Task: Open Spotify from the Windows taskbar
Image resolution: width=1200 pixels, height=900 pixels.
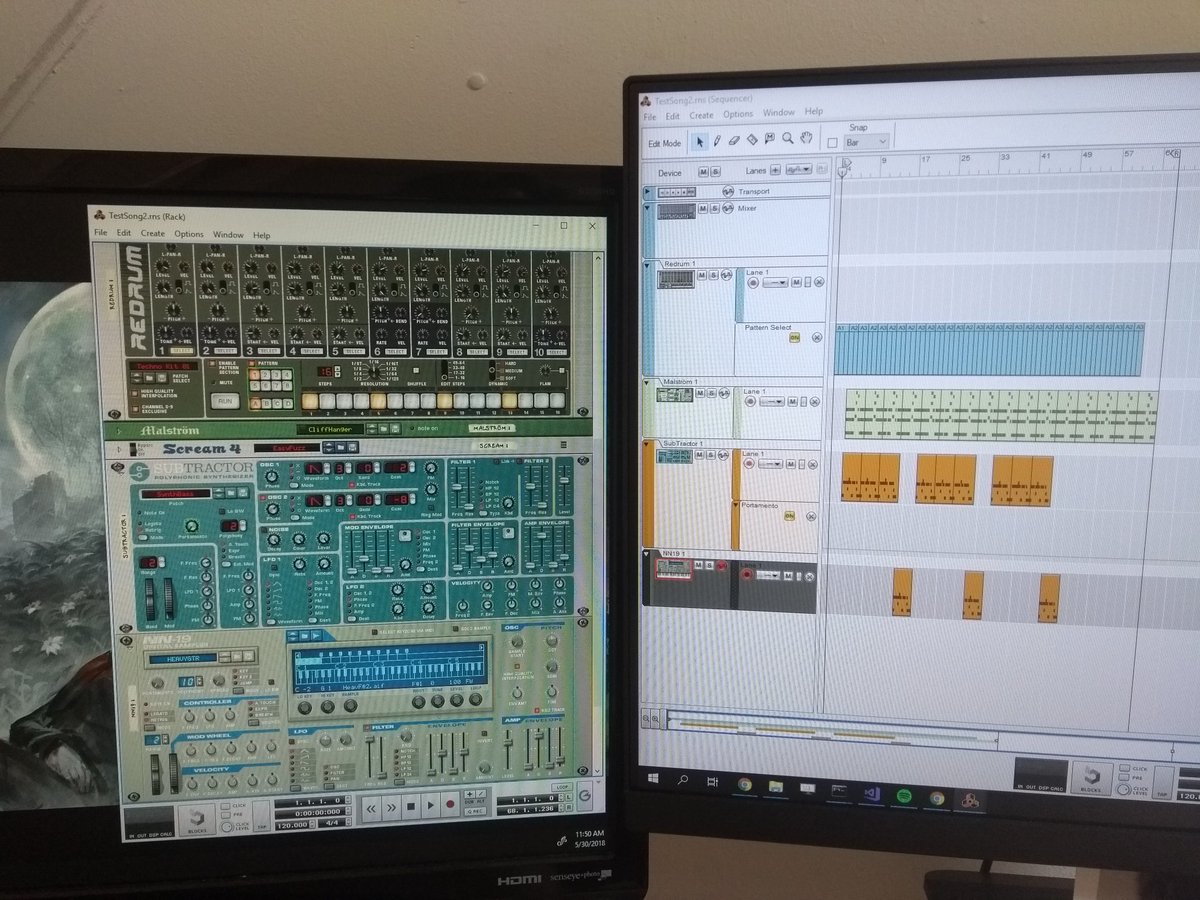Action: point(903,795)
